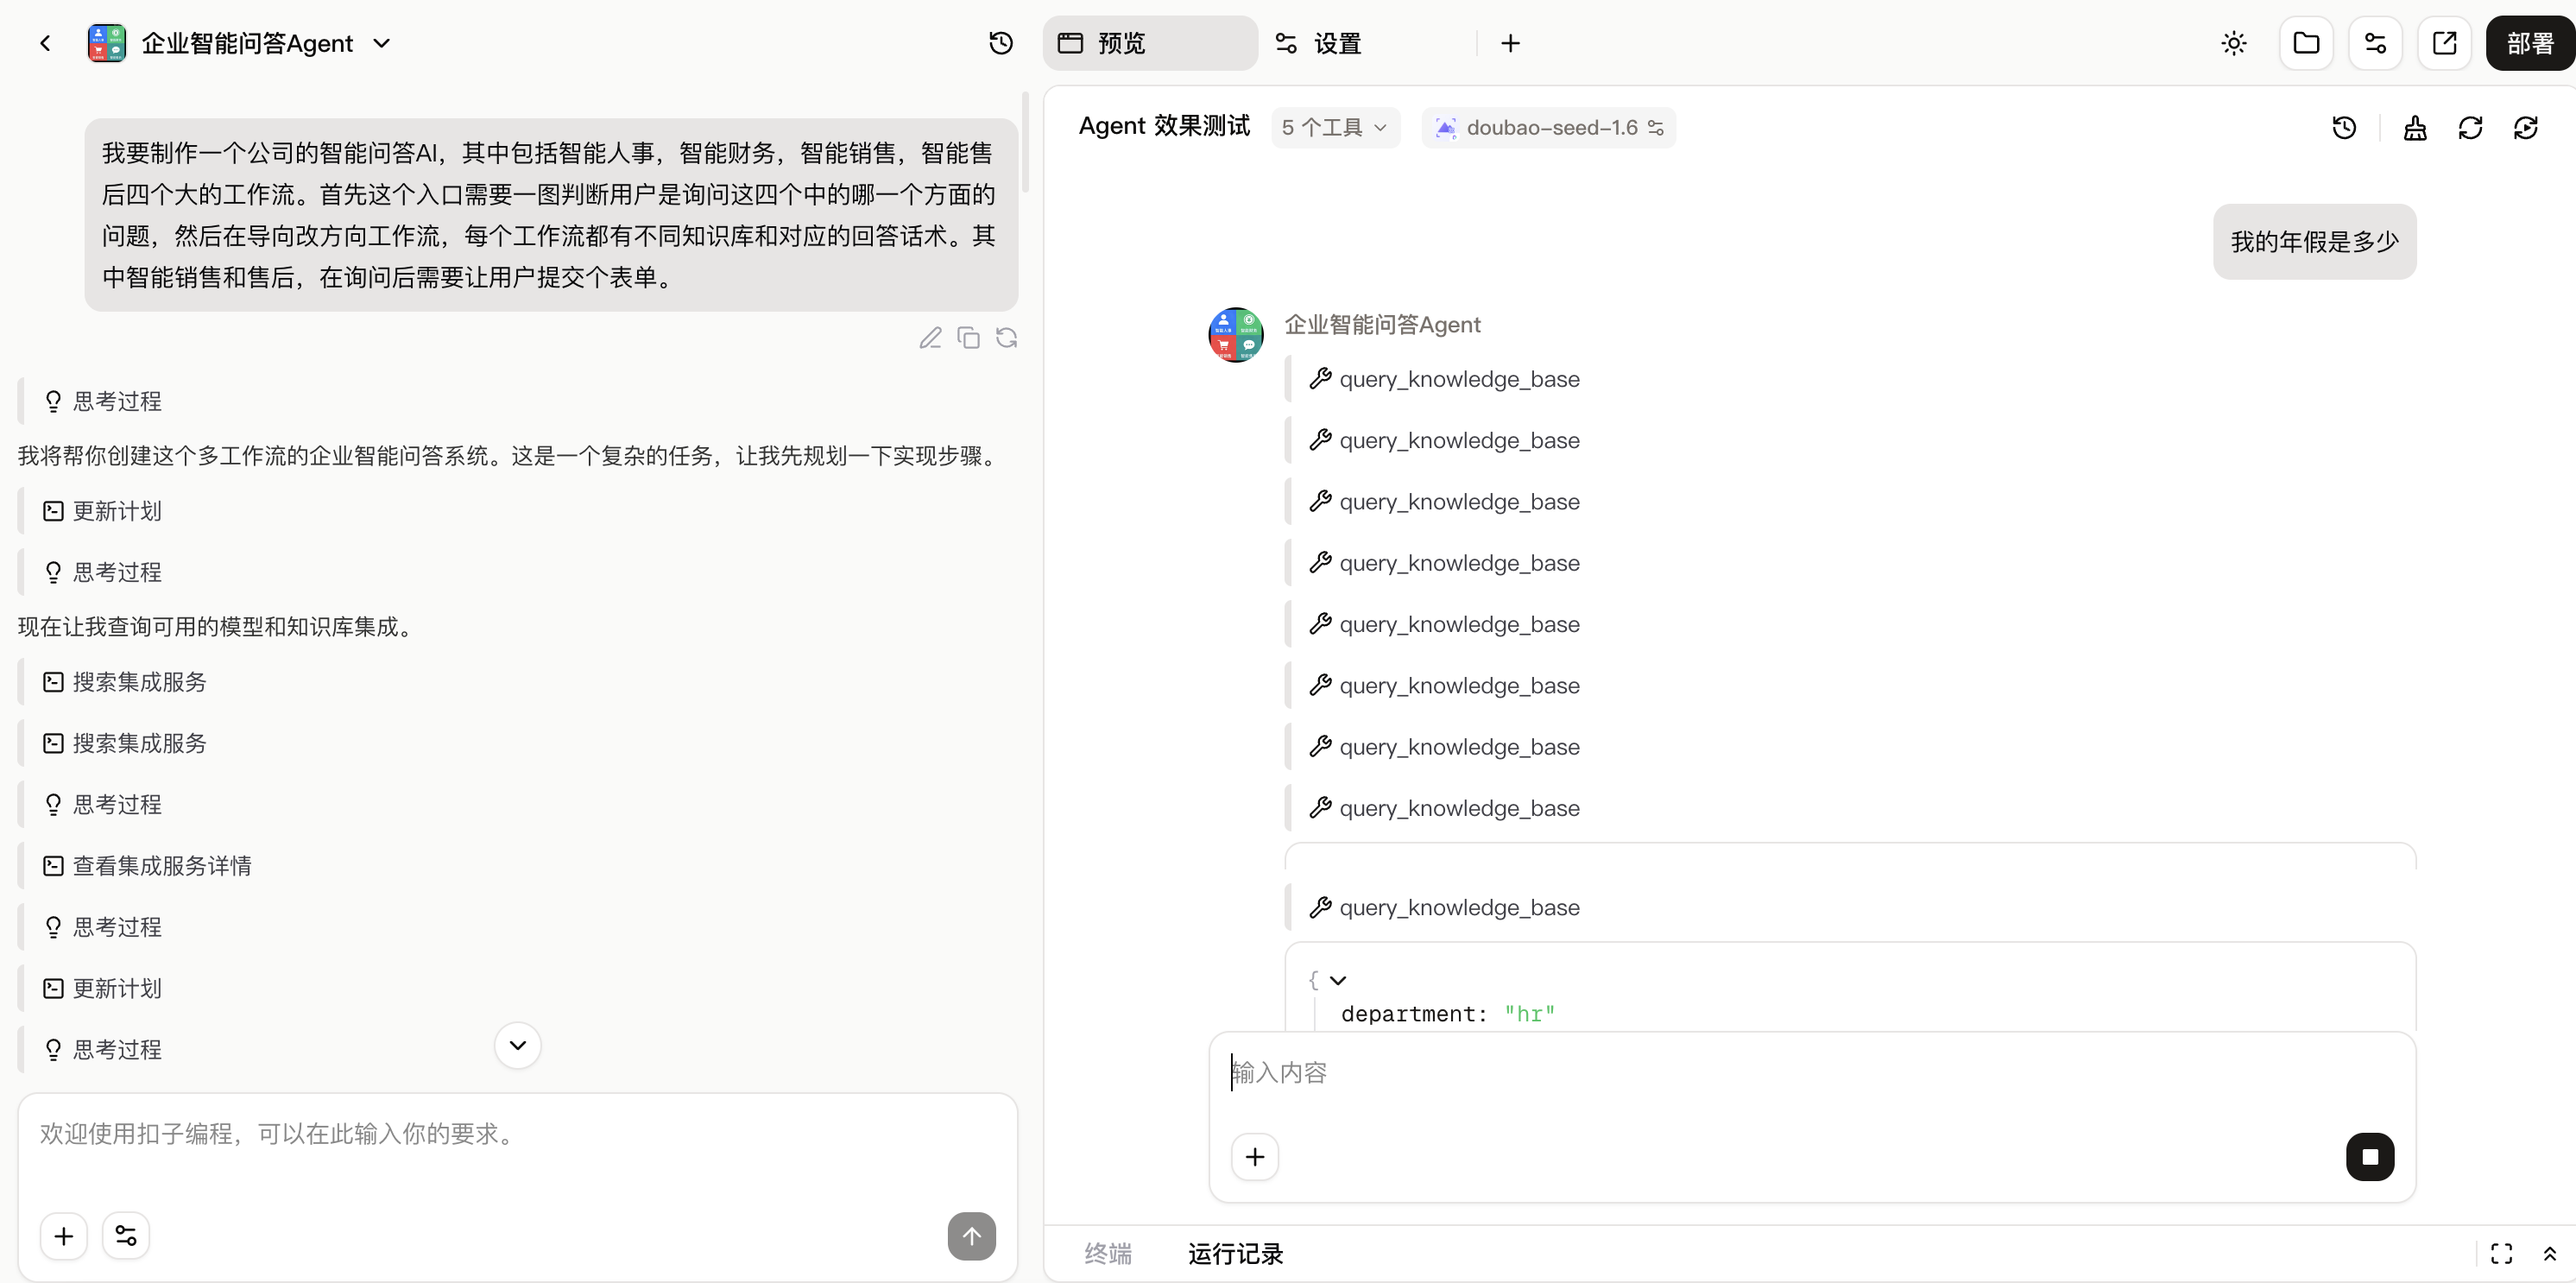Click the 部署 deploy button

(2529, 43)
